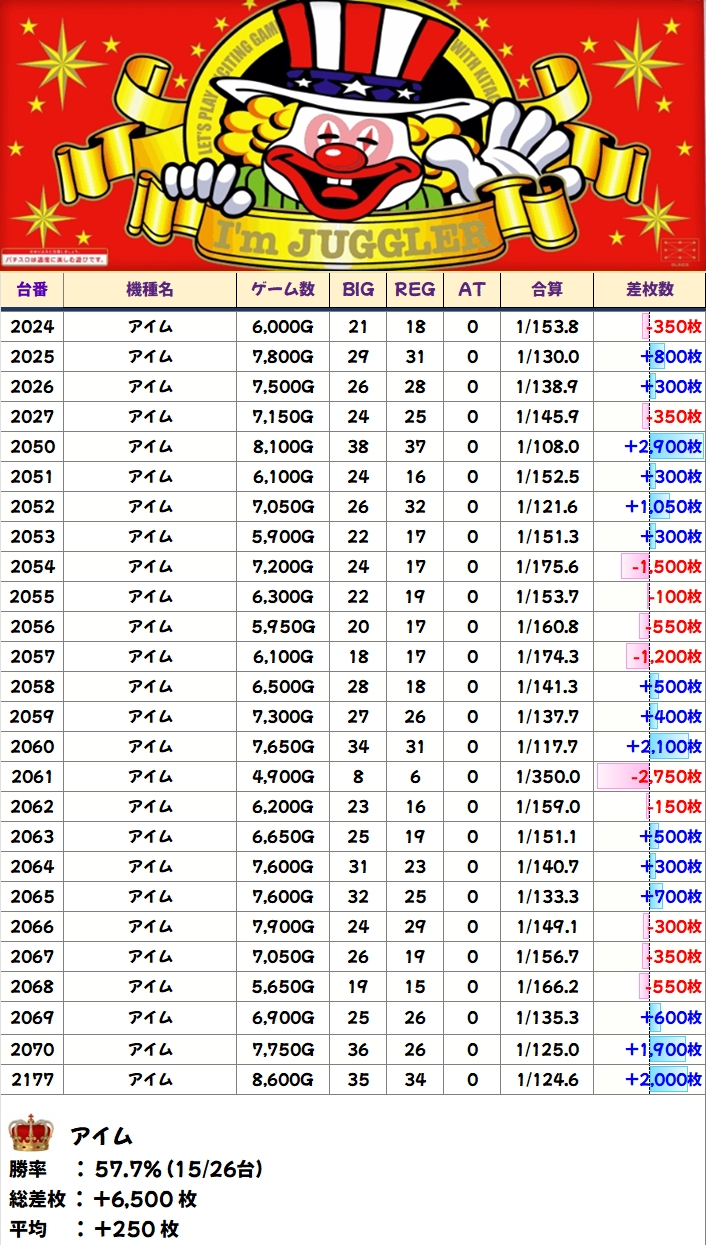Click the 差枚数 column header
The width and height of the screenshot is (706, 1245).
(649, 289)
